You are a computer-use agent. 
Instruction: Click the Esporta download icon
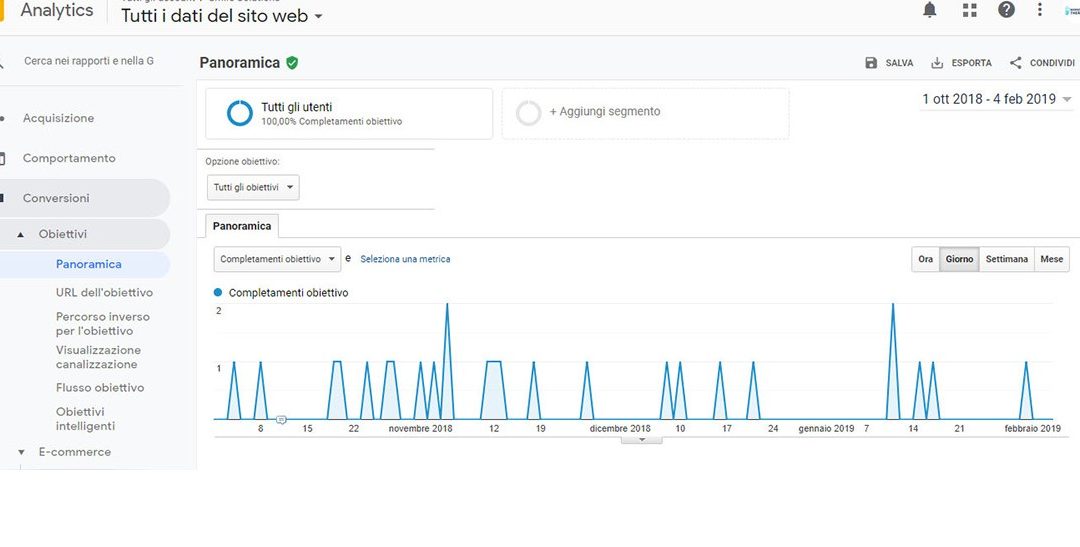tap(937, 63)
